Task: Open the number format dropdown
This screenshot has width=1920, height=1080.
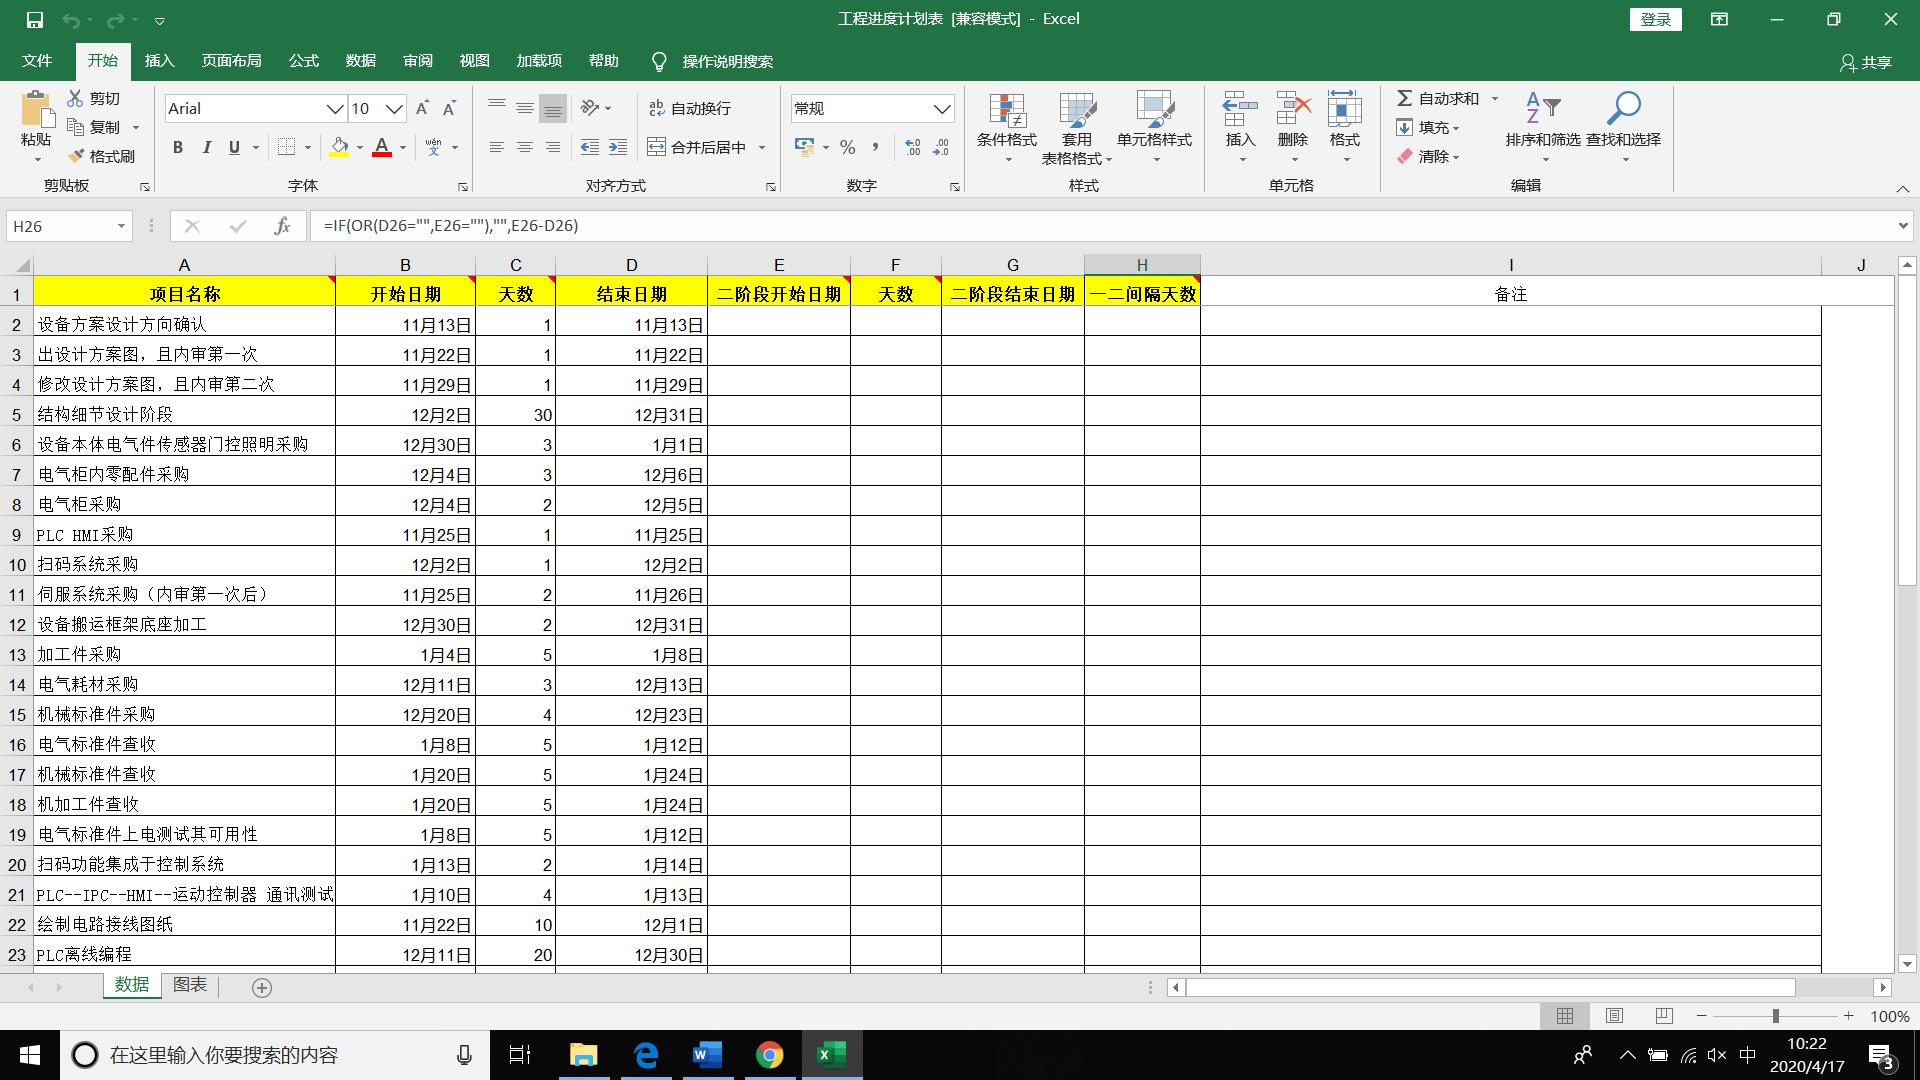Action: [x=941, y=108]
